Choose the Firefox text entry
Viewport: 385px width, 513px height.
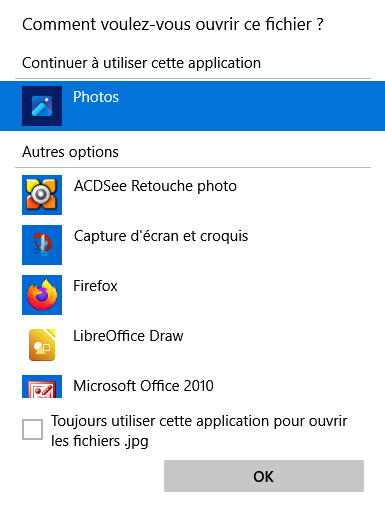click(95, 286)
